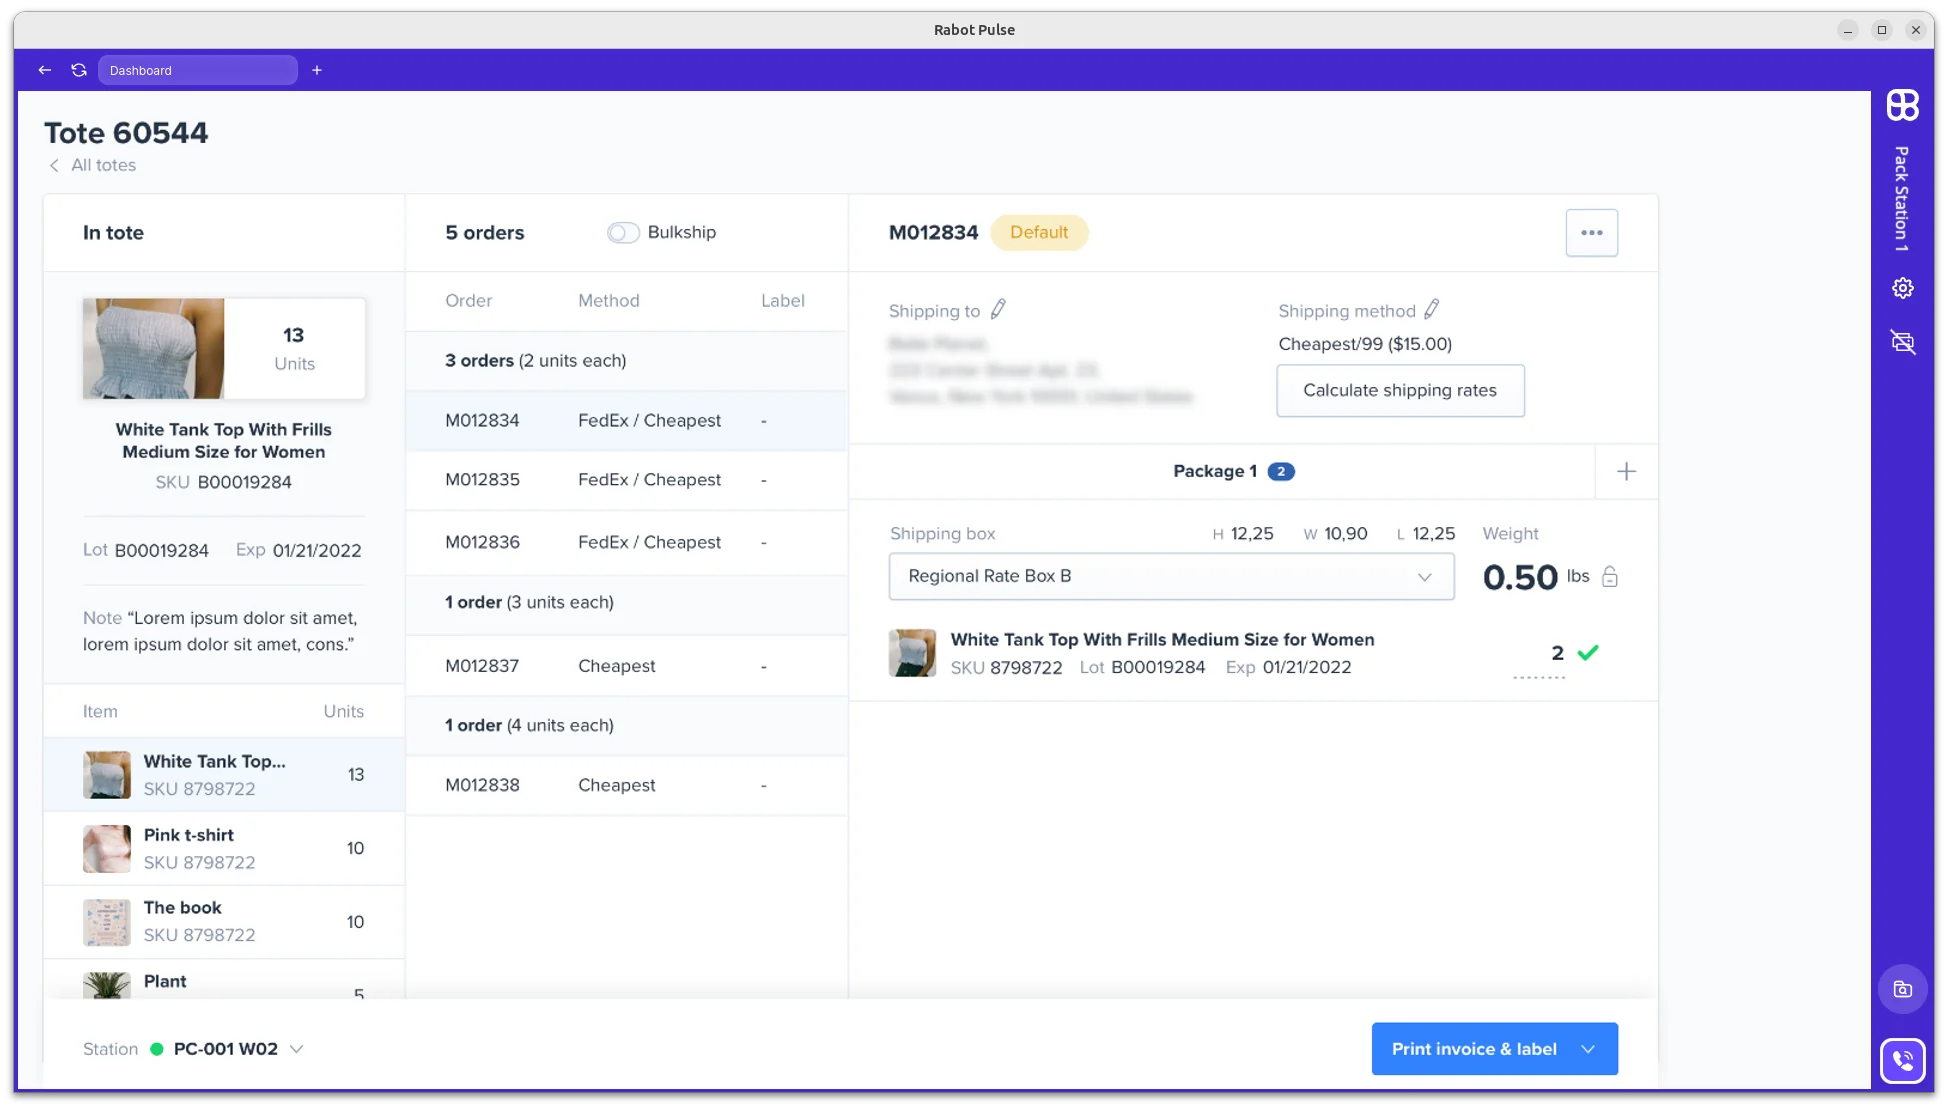The height and width of the screenshot is (1109, 1948).
Task: Start a call with the phone icon
Action: [x=1903, y=1060]
